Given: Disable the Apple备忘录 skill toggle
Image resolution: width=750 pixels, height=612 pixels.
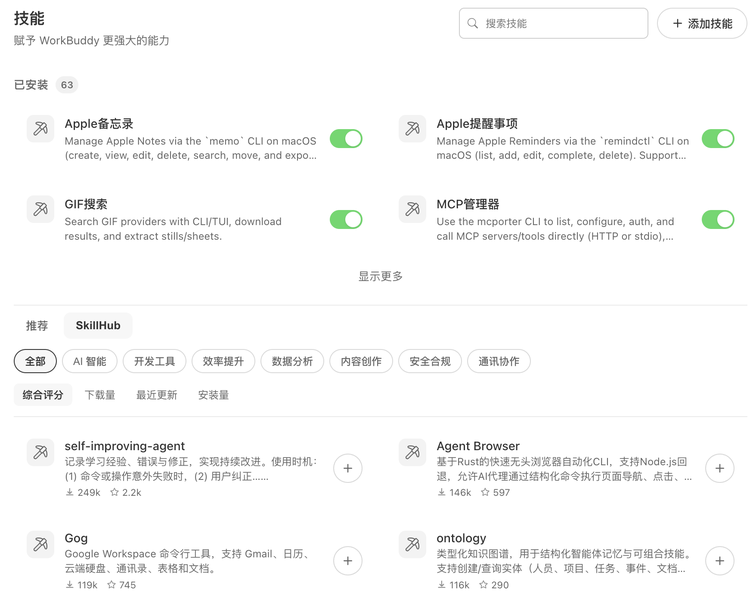Looking at the screenshot, I should point(346,139).
